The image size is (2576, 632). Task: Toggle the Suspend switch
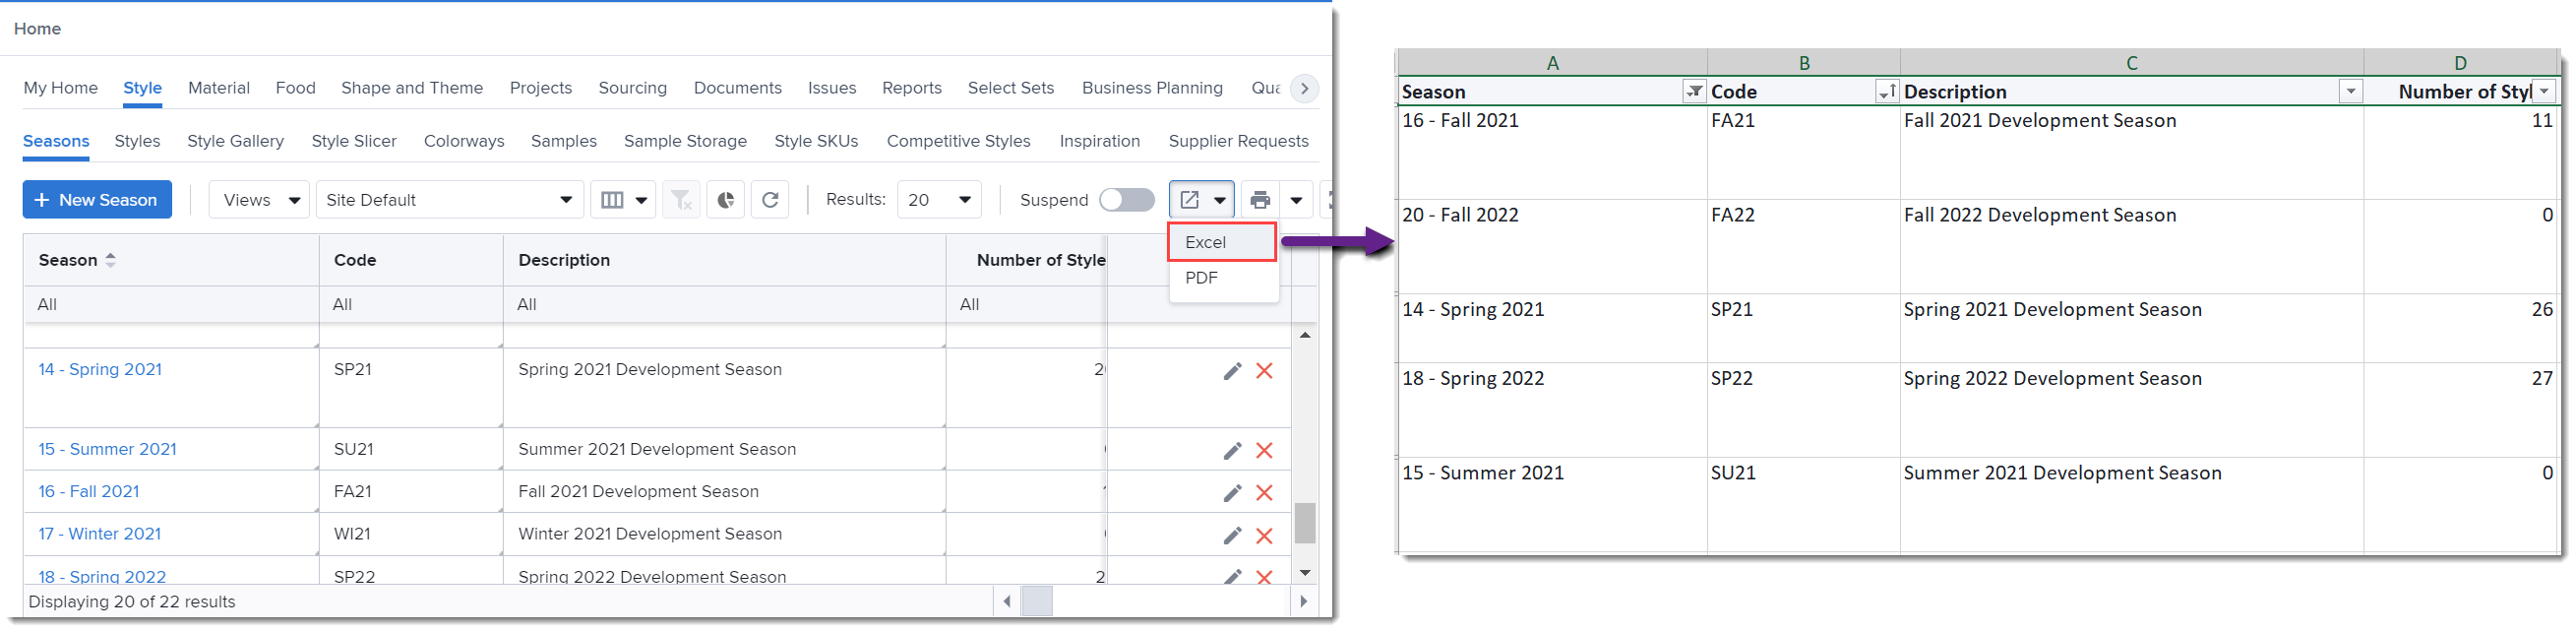1127,199
